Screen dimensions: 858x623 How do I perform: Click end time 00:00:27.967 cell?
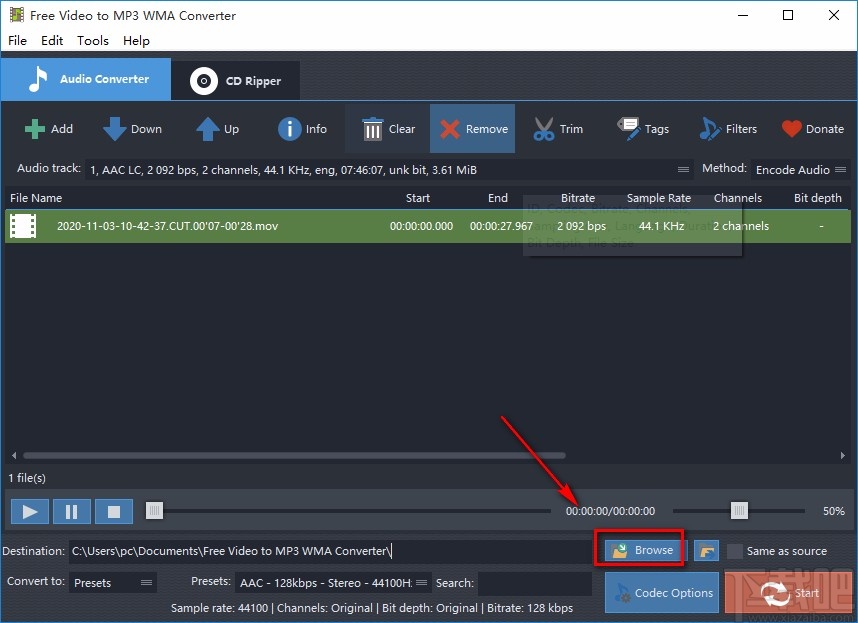501,226
